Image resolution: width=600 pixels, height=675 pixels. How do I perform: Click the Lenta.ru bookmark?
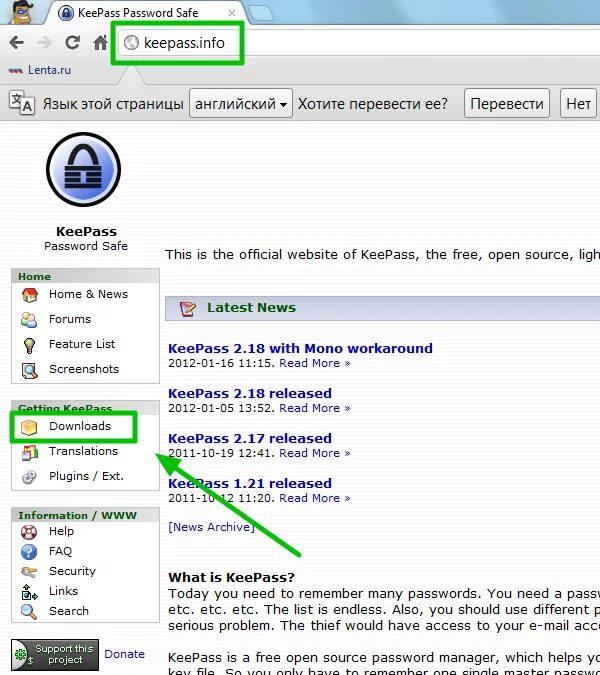tap(40, 70)
